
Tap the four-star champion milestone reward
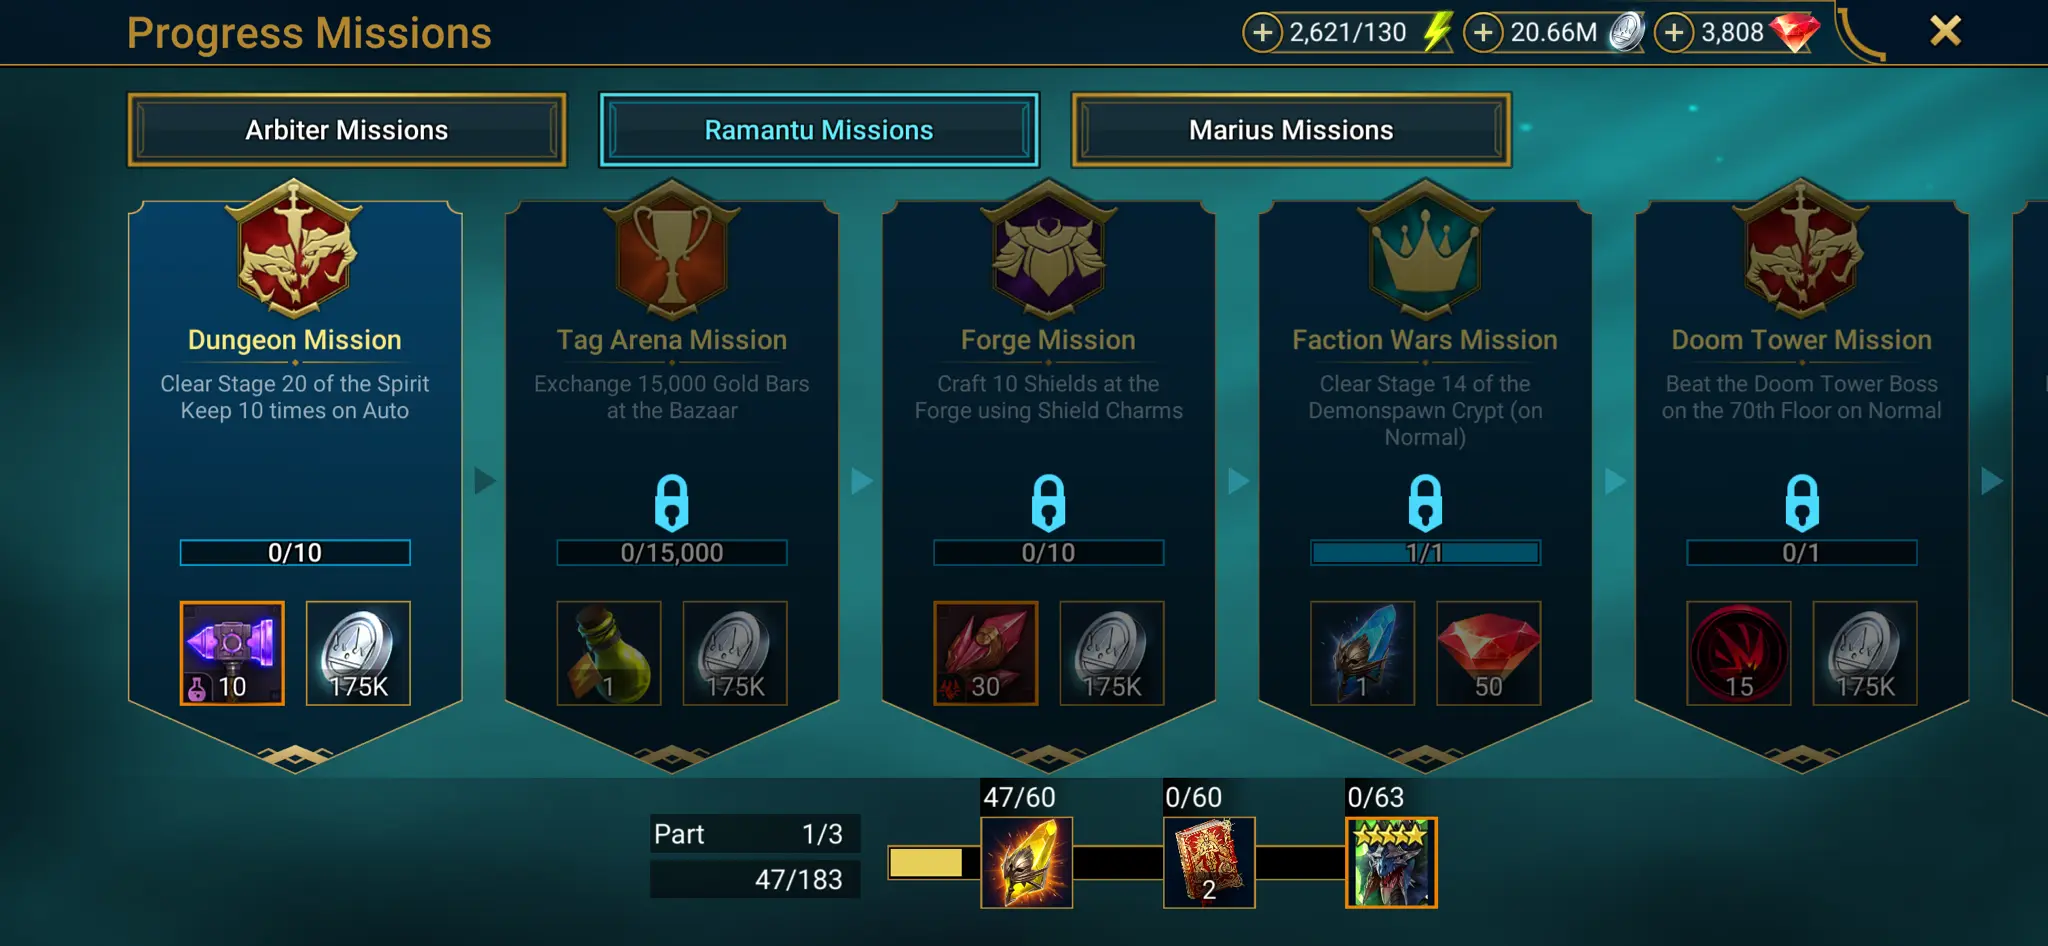tap(1391, 862)
